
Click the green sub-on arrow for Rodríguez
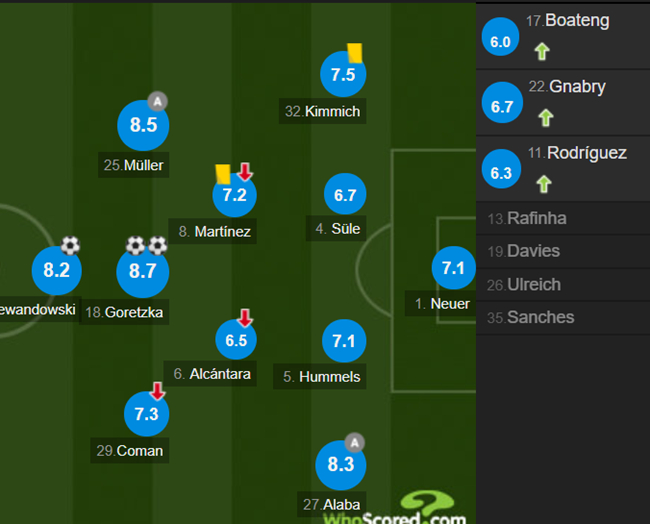[544, 184]
